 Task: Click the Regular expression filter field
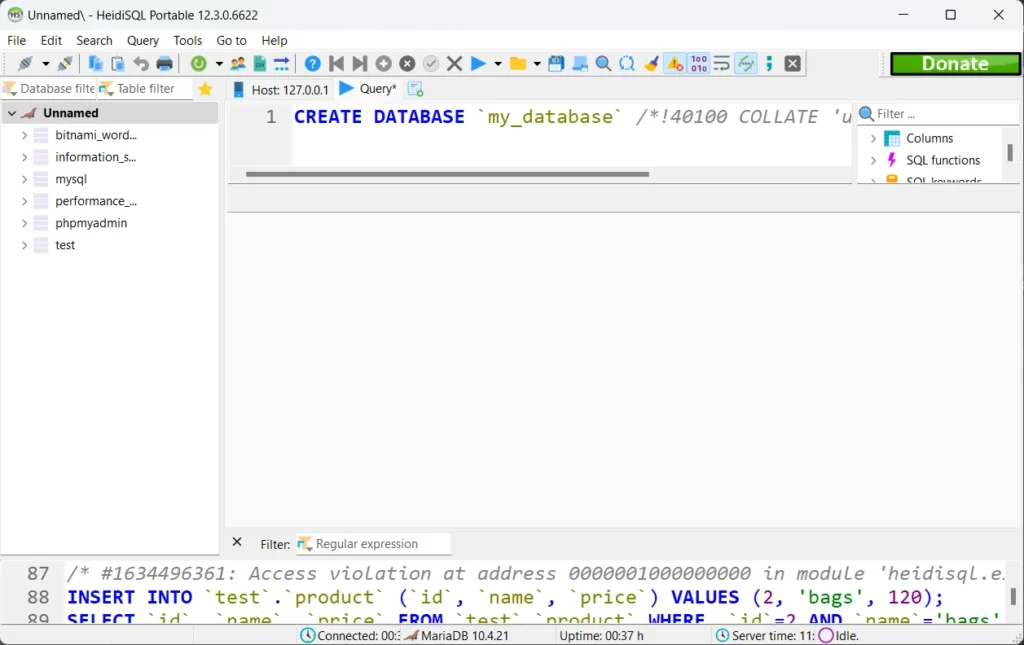pos(373,544)
